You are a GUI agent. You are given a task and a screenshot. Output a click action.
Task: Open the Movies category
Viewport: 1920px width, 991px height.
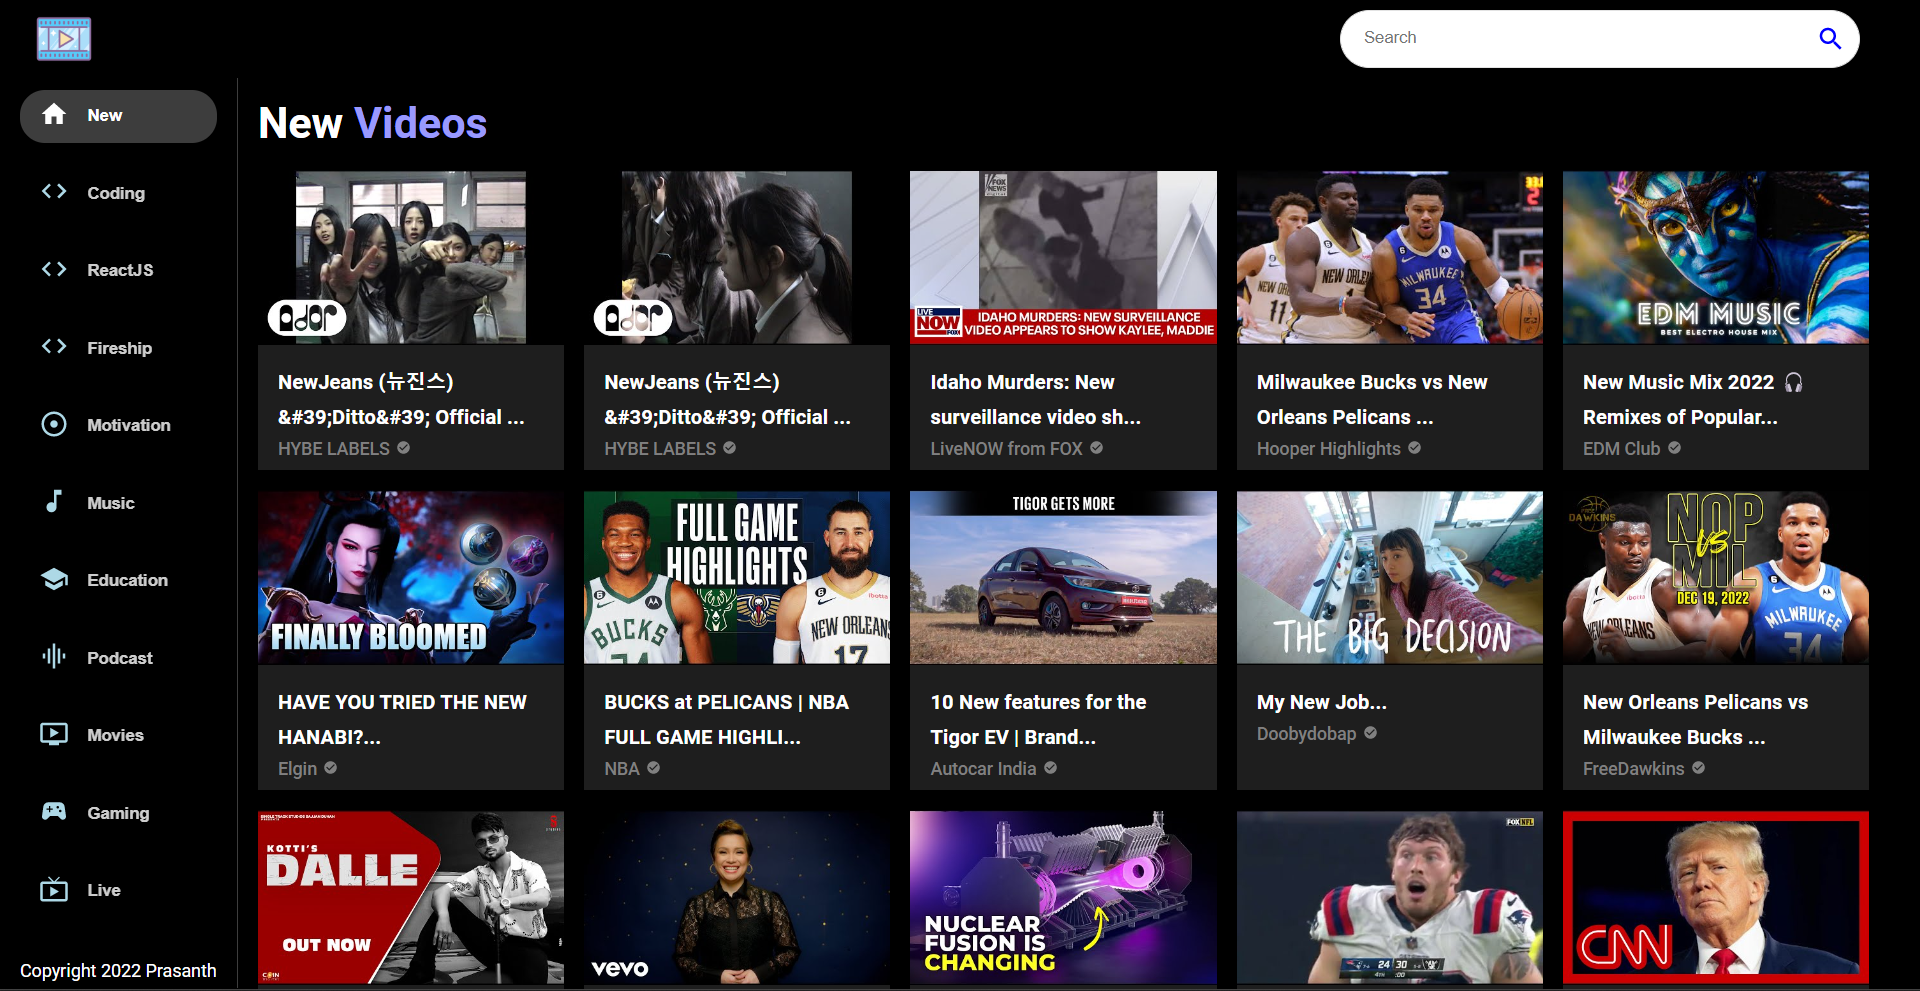[118, 735]
